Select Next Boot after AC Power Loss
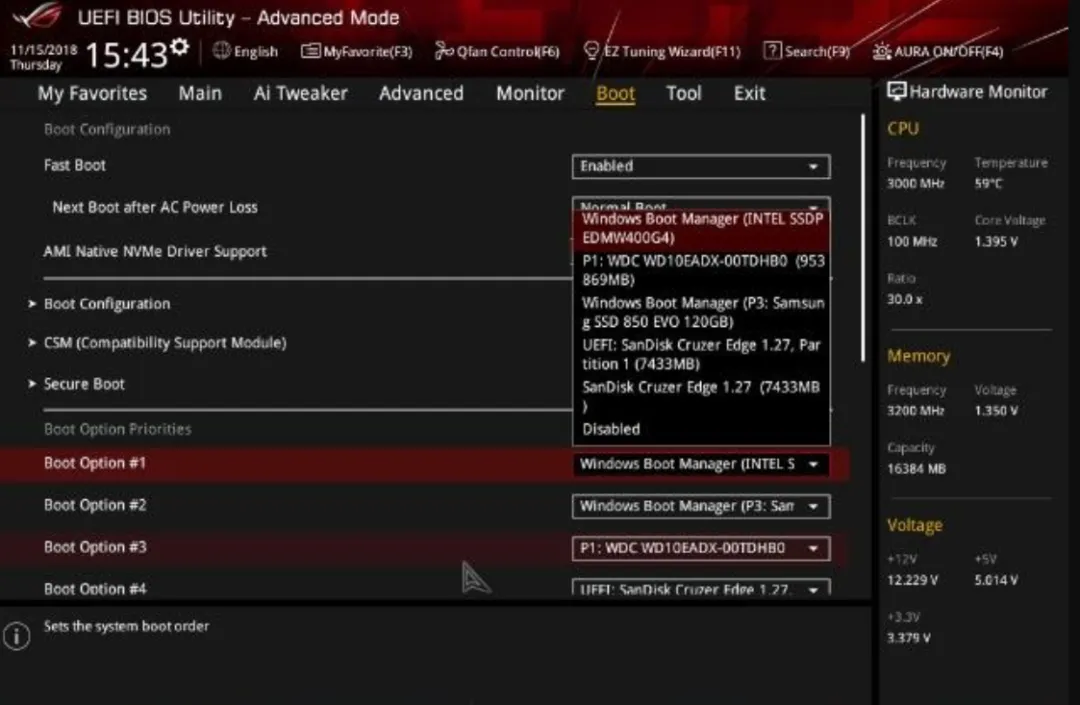Screen dimensions: 1080x705 tap(155, 207)
